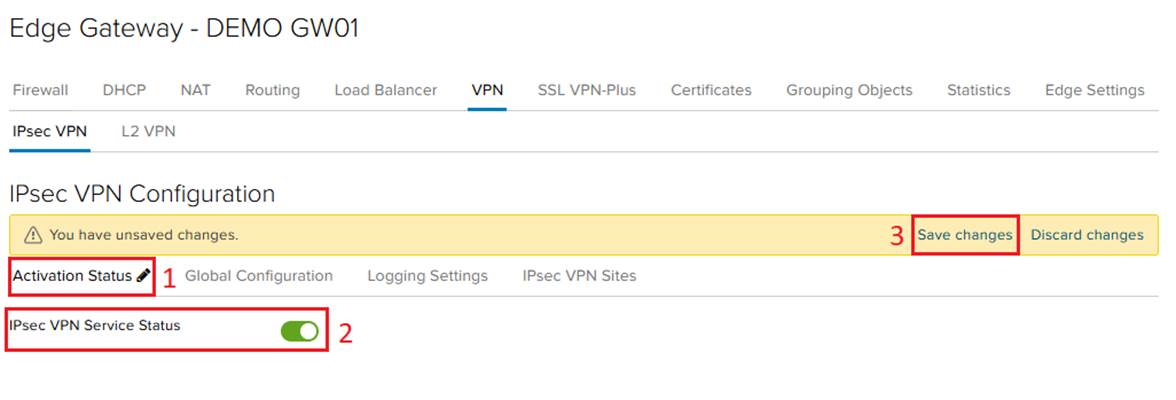This screenshot has width=1176, height=400.
Task: Select the IPsec VPN sub-tab
Action: pos(49,131)
